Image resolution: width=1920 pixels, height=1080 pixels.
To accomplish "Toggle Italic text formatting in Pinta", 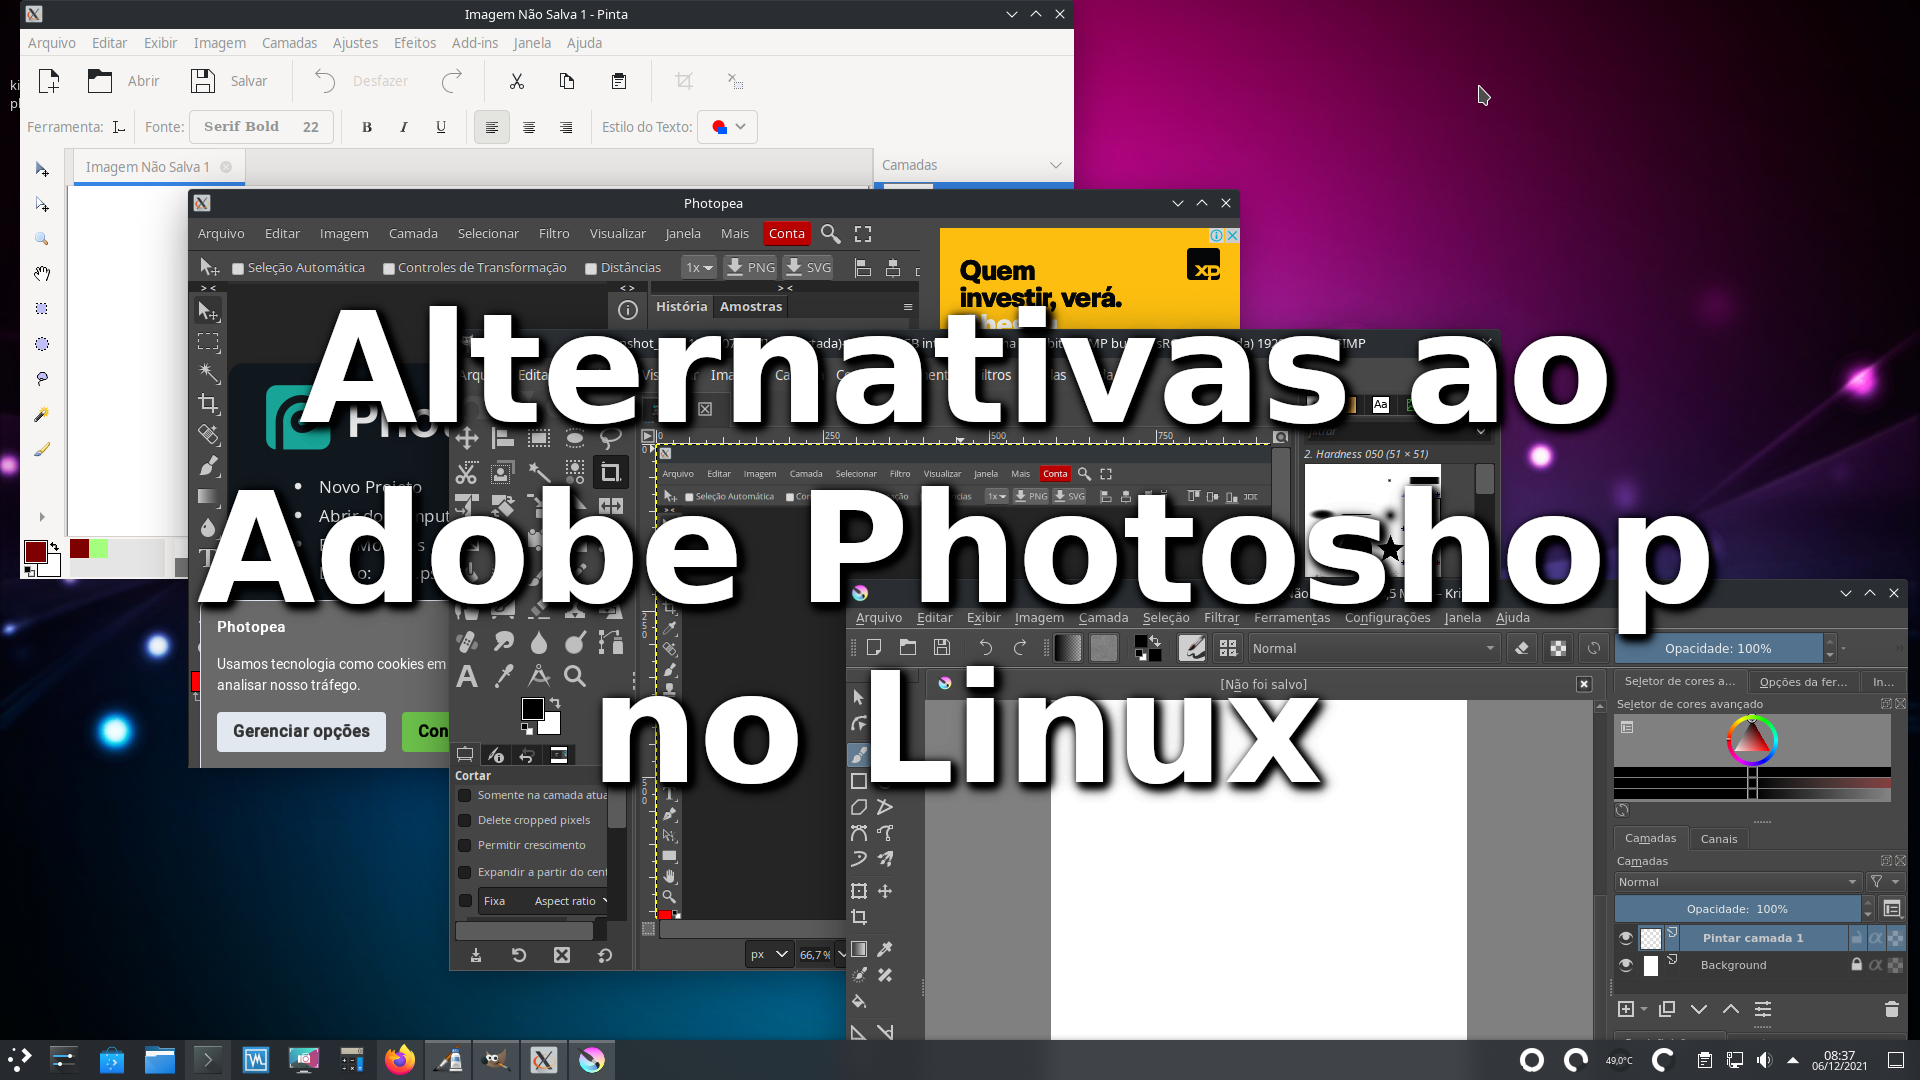I will (403, 127).
